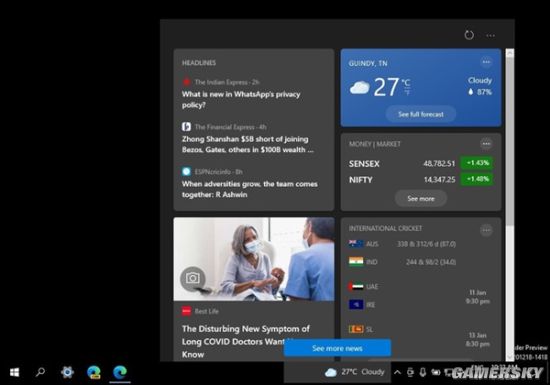The image size is (550, 385).
Task: Click the AUS cricket score row
Action: [x=402, y=244]
